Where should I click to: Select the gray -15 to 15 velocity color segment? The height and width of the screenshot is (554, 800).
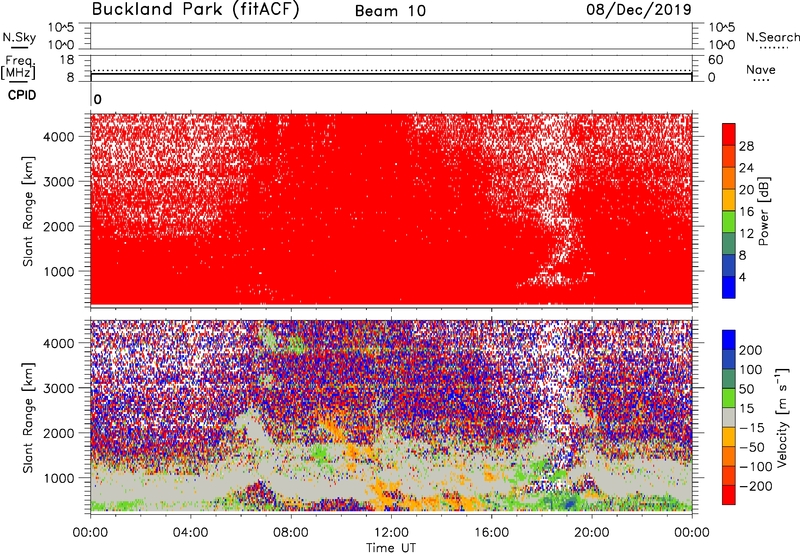(729, 418)
